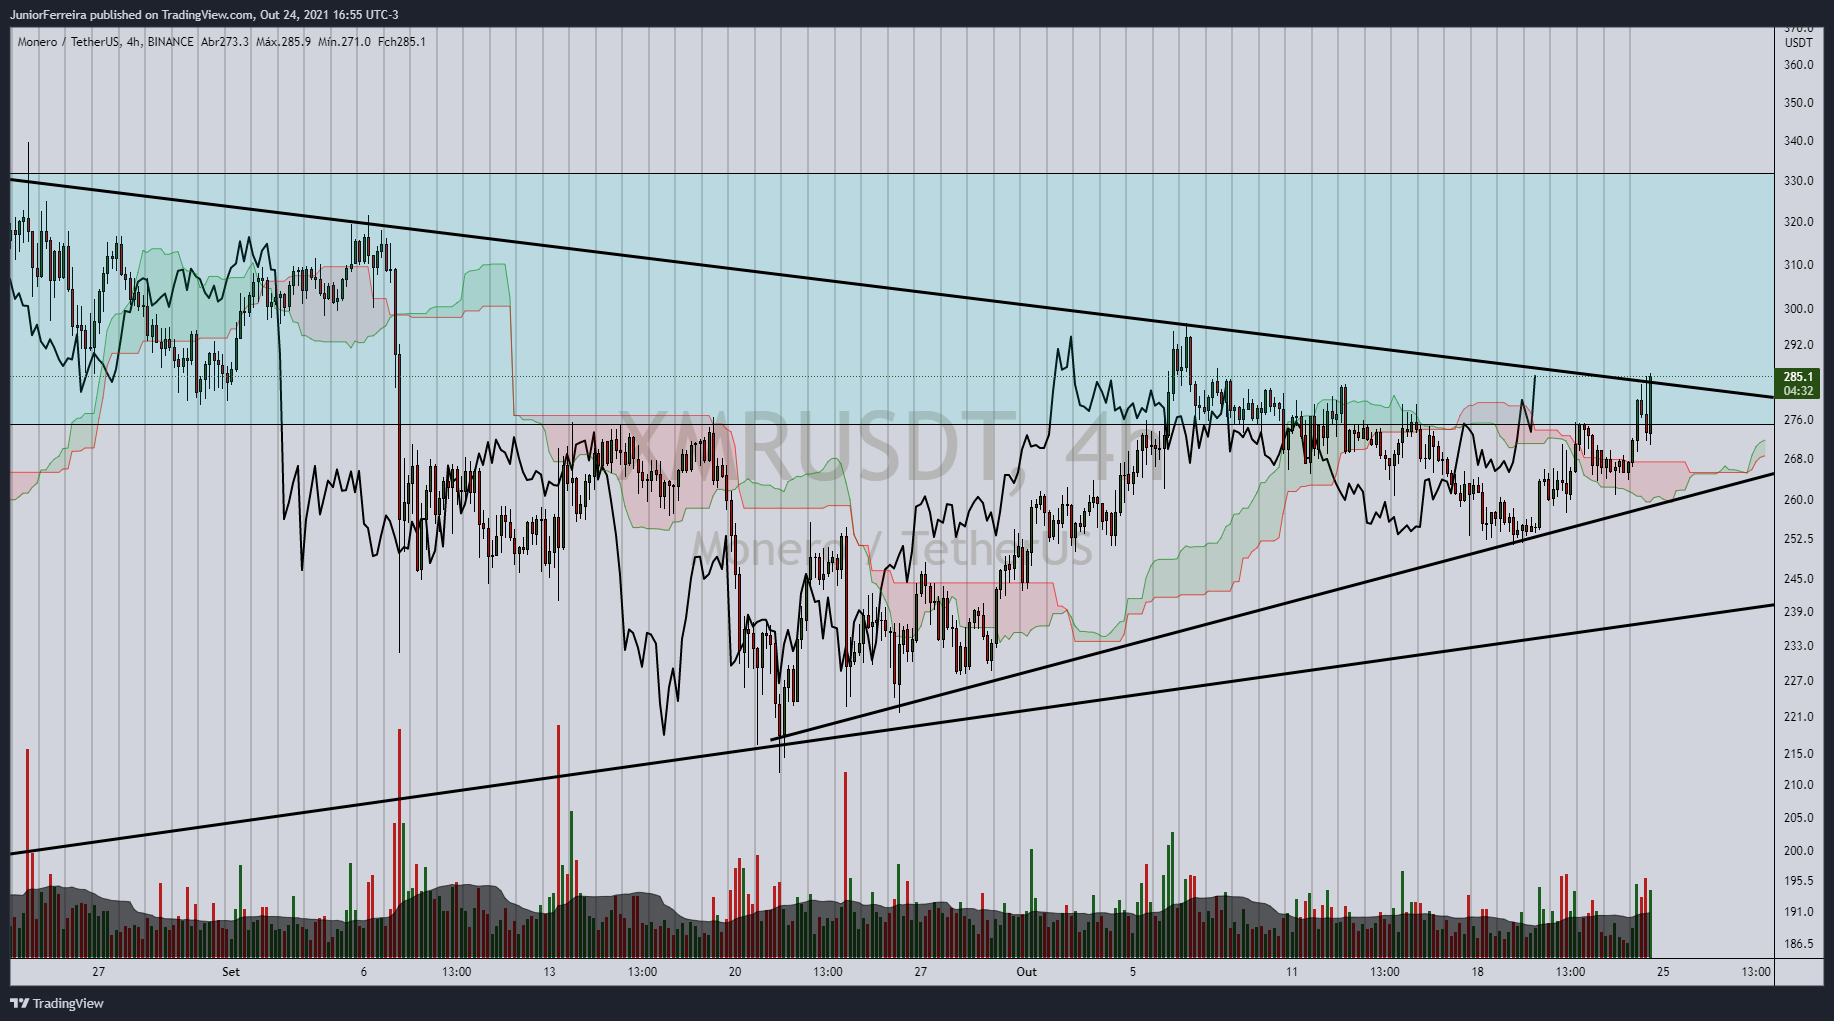Viewport: 1834px width, 1021px height.
Task: Click the 186.5 price axis label
Action: tap(1798, 944)
